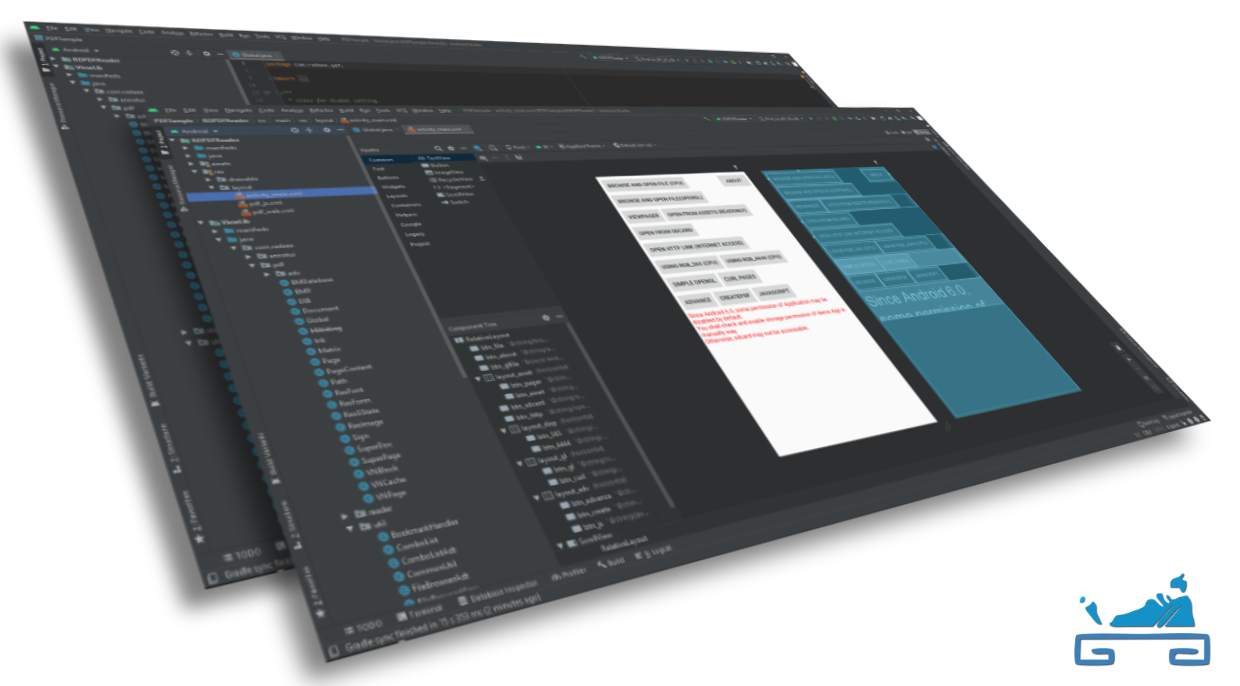Click BROWSE AND OPEN FILE (CPU) in preview
This screenshot has width=1240, height=686.
pos(645,184)
